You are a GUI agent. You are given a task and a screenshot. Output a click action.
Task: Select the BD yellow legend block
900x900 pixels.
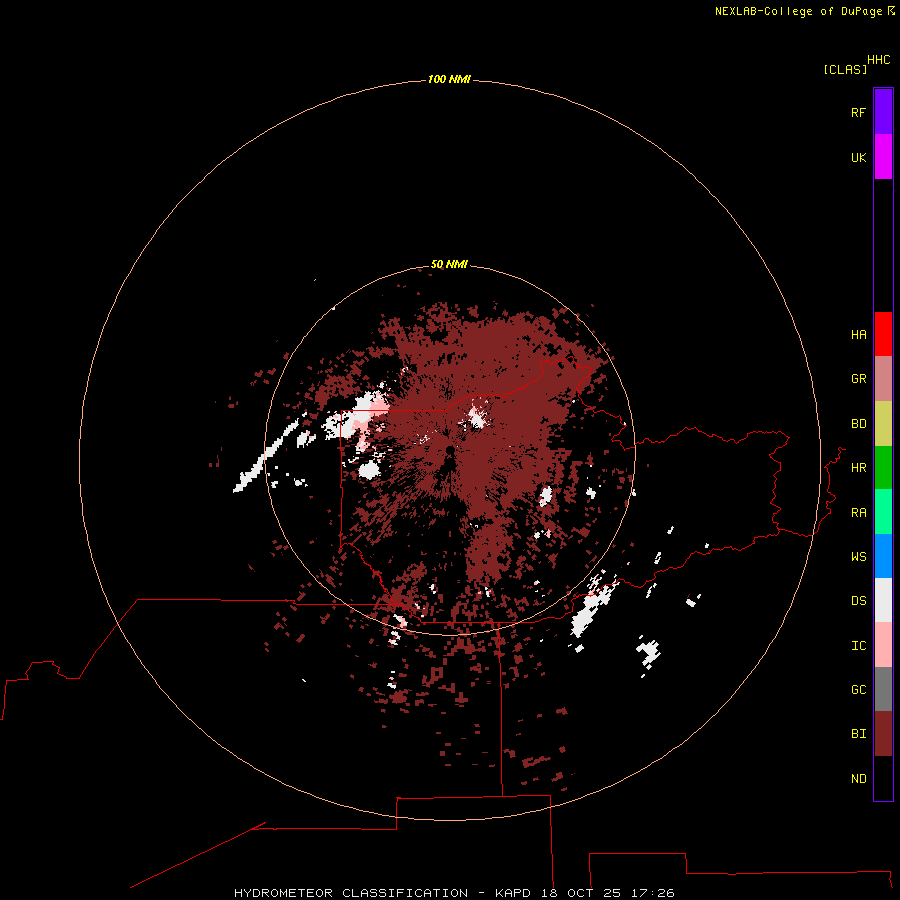point(883,424)
